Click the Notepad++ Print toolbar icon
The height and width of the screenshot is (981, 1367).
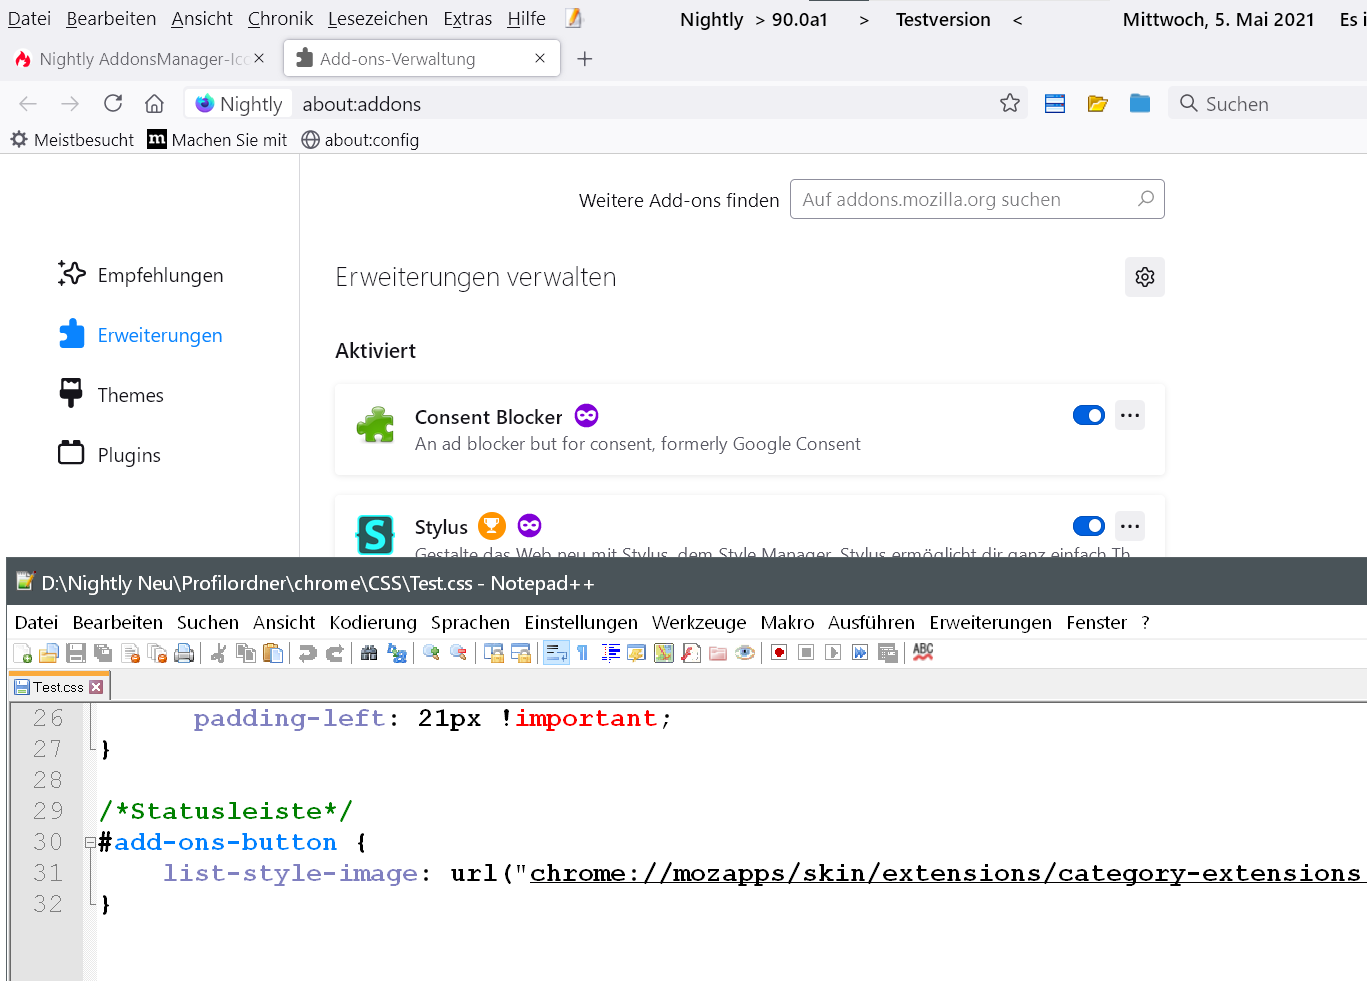(184, 653)
